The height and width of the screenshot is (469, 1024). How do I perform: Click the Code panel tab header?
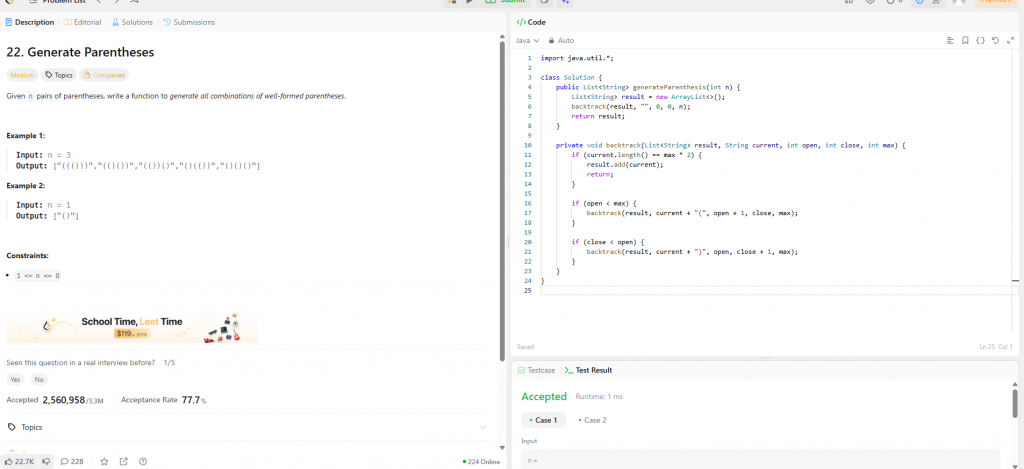531,22
